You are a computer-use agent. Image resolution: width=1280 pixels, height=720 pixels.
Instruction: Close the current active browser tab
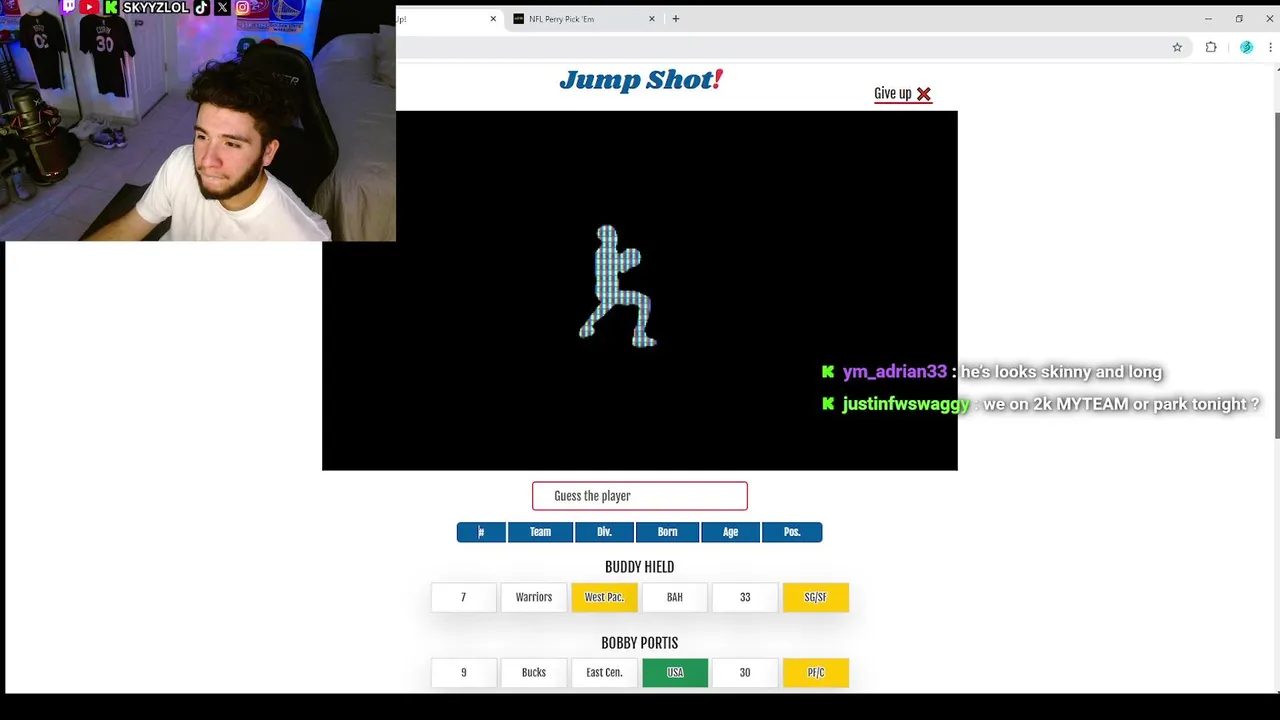point(493,19)
